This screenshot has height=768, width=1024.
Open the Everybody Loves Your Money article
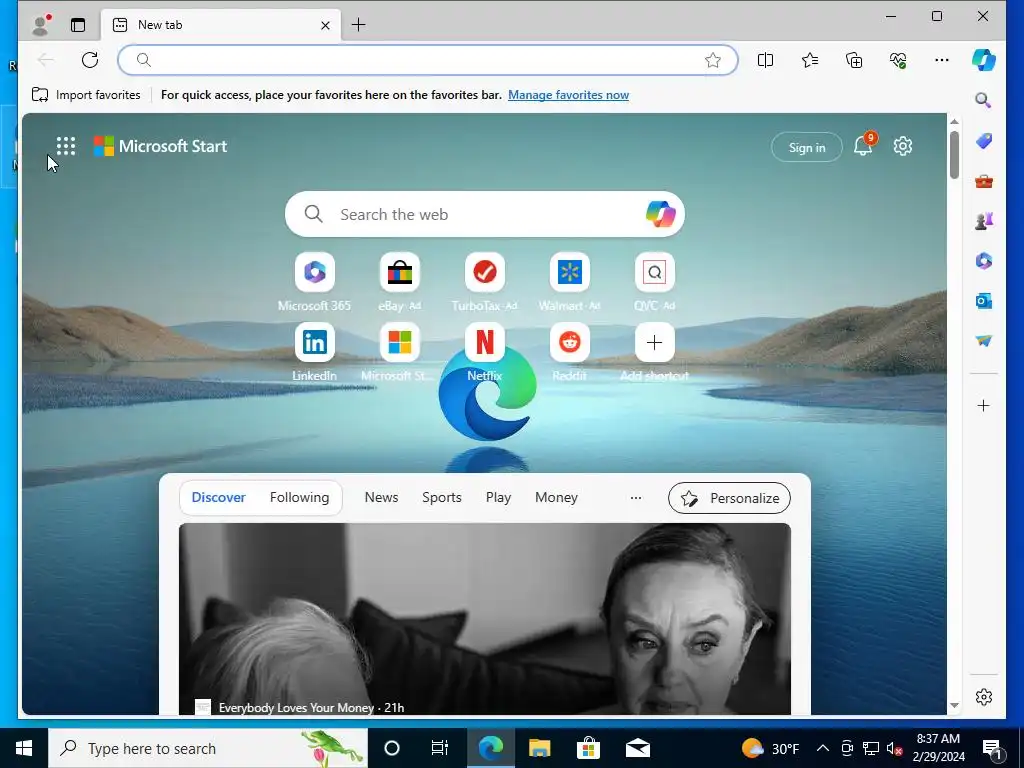(485, 618)
